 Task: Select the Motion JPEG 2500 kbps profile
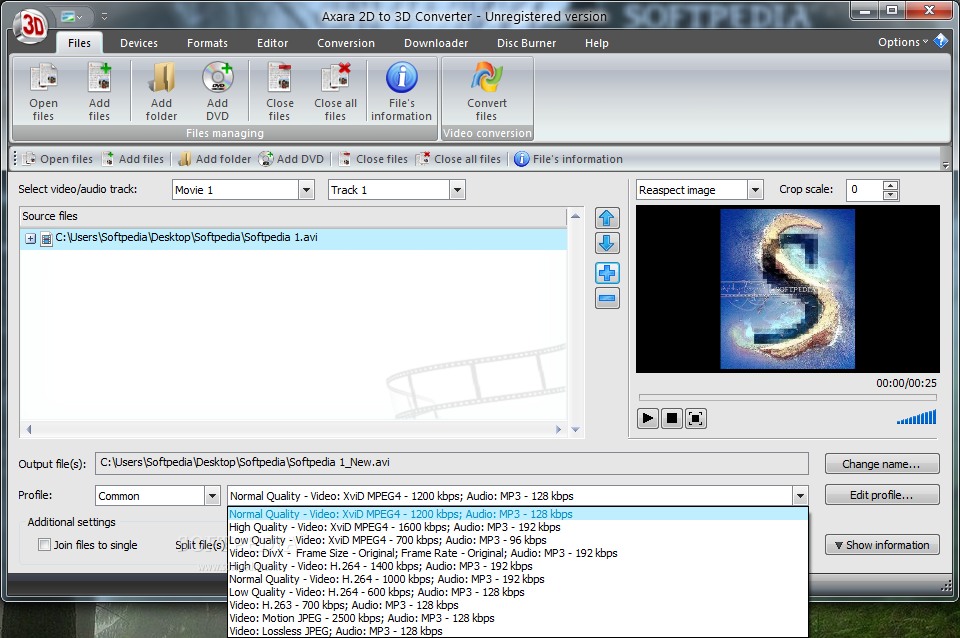[x=517, y=618]
